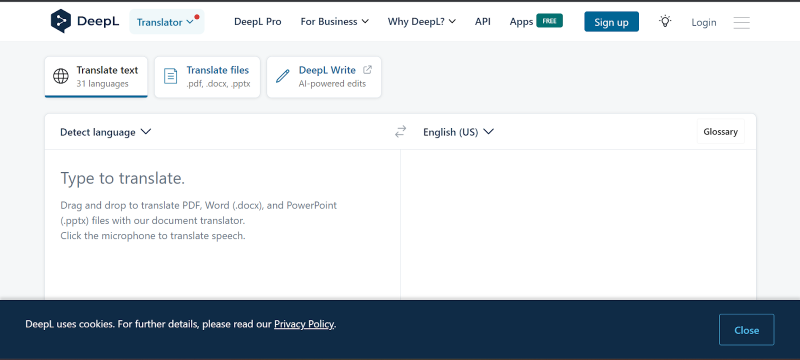The image size is (800, 360).
Task: Open the API navigation item
Action: (483, 21)
